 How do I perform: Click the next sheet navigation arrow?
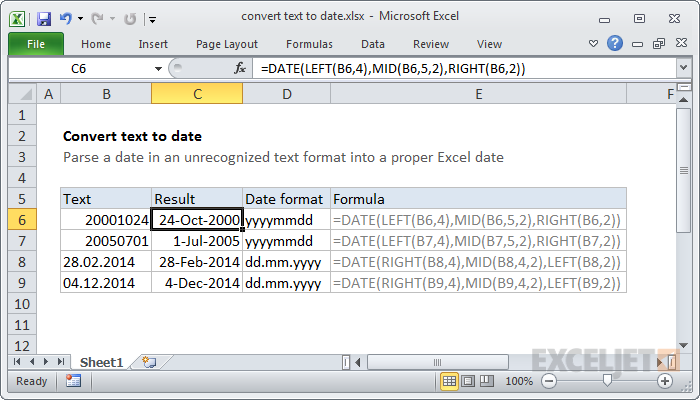pos(46,362)
